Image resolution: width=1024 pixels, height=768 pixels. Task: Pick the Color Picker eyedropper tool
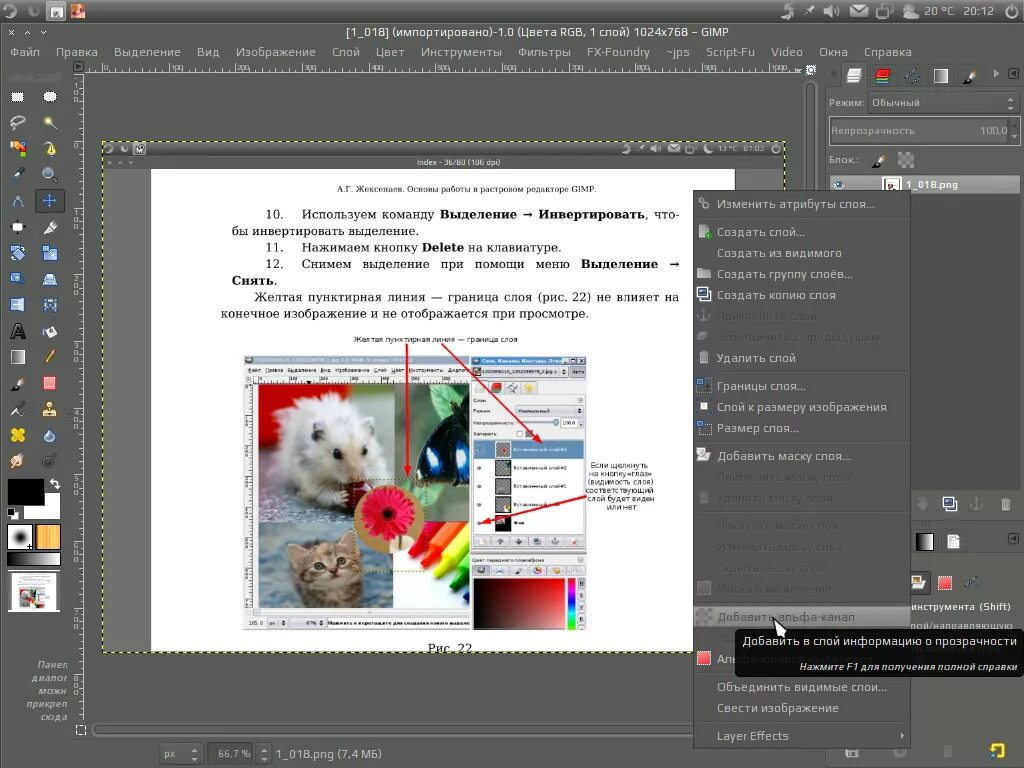click(x=18, y=174)
